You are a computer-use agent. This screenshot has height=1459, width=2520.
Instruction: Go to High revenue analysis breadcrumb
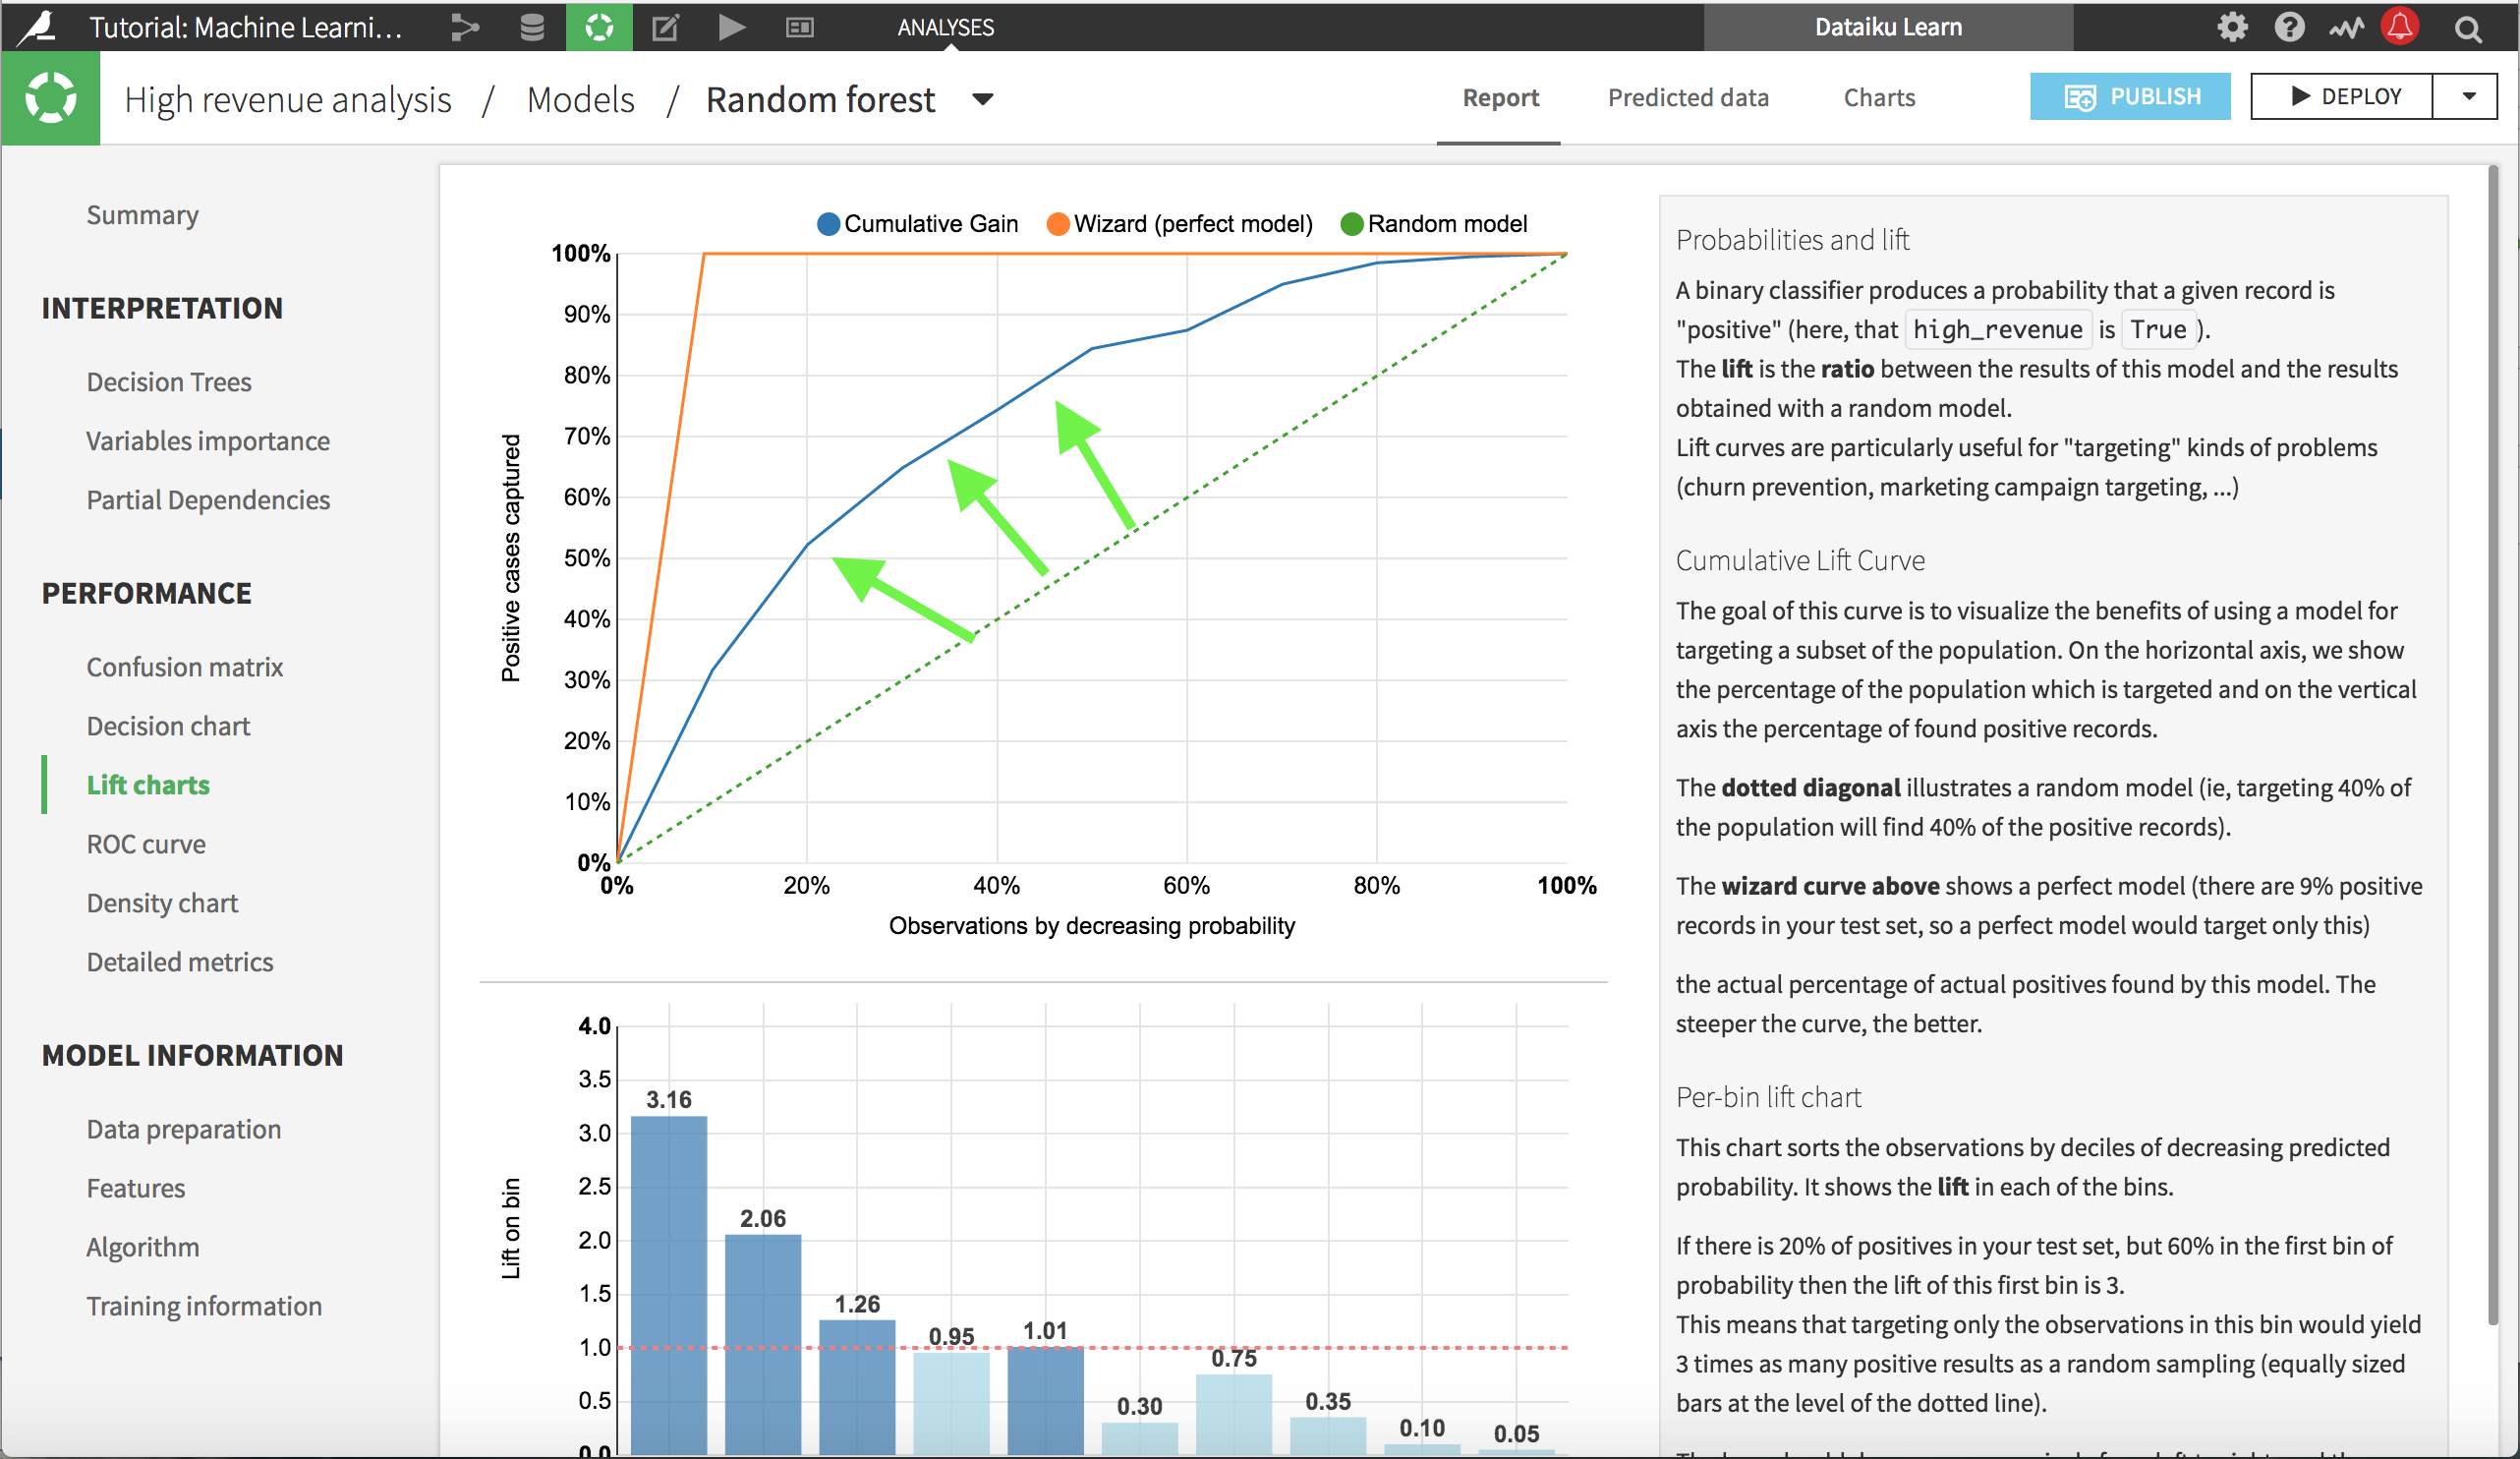coord(288,99)
